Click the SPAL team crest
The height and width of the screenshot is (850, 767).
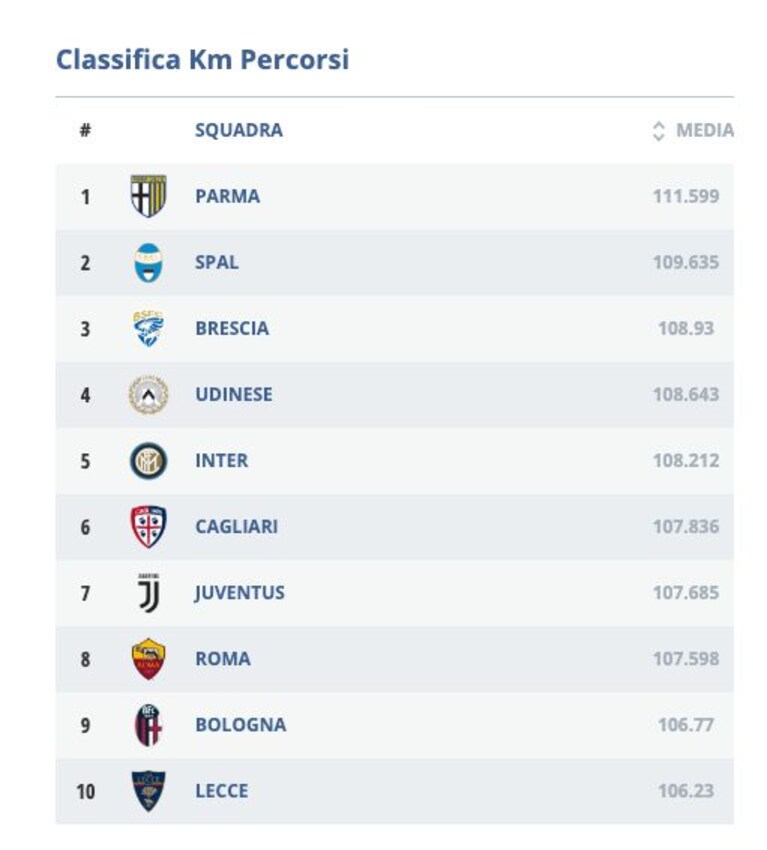(148, 263)
